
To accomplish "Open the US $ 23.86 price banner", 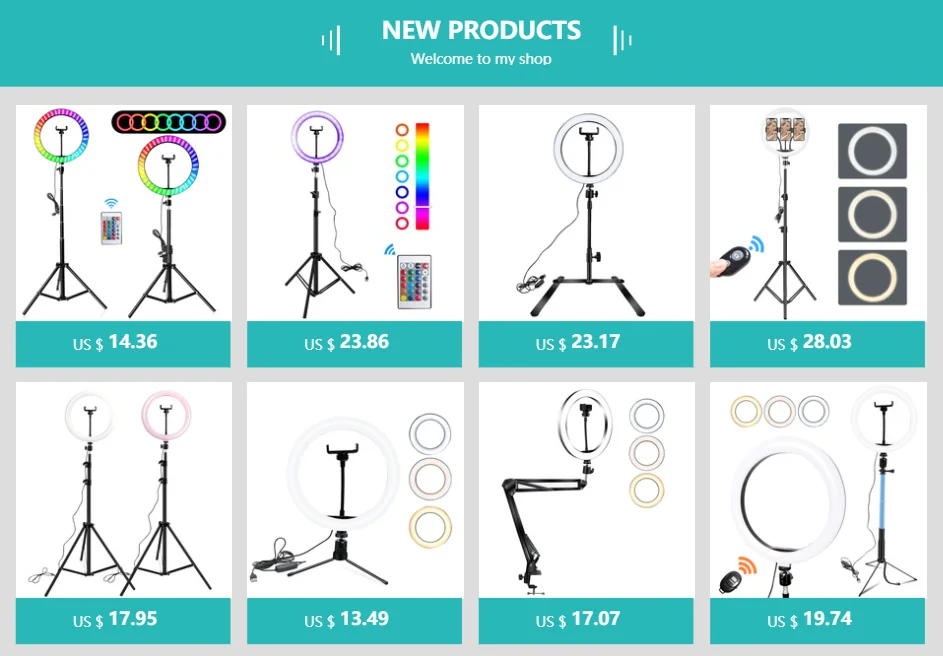I will point(354,344).
